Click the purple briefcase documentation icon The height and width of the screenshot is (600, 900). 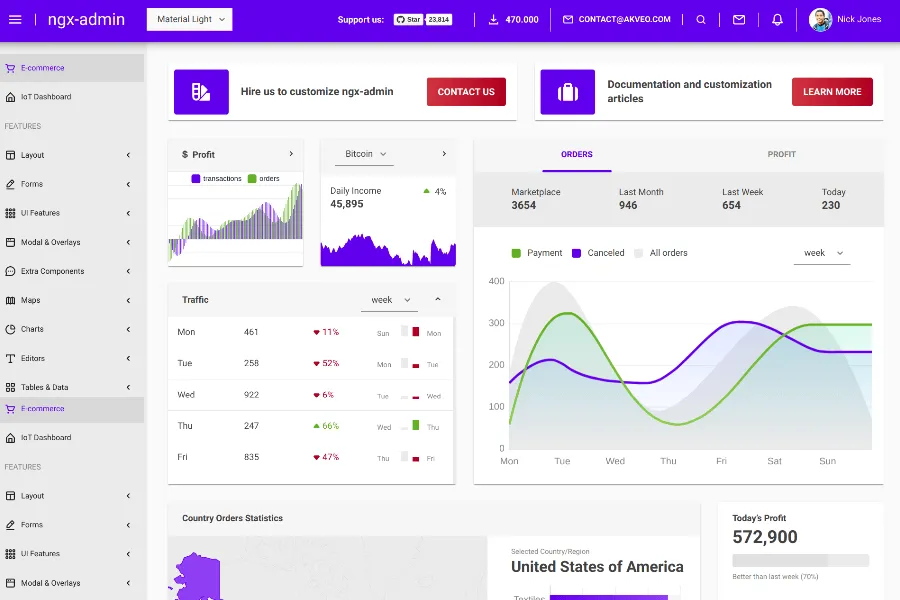click(x=568, y=92)
